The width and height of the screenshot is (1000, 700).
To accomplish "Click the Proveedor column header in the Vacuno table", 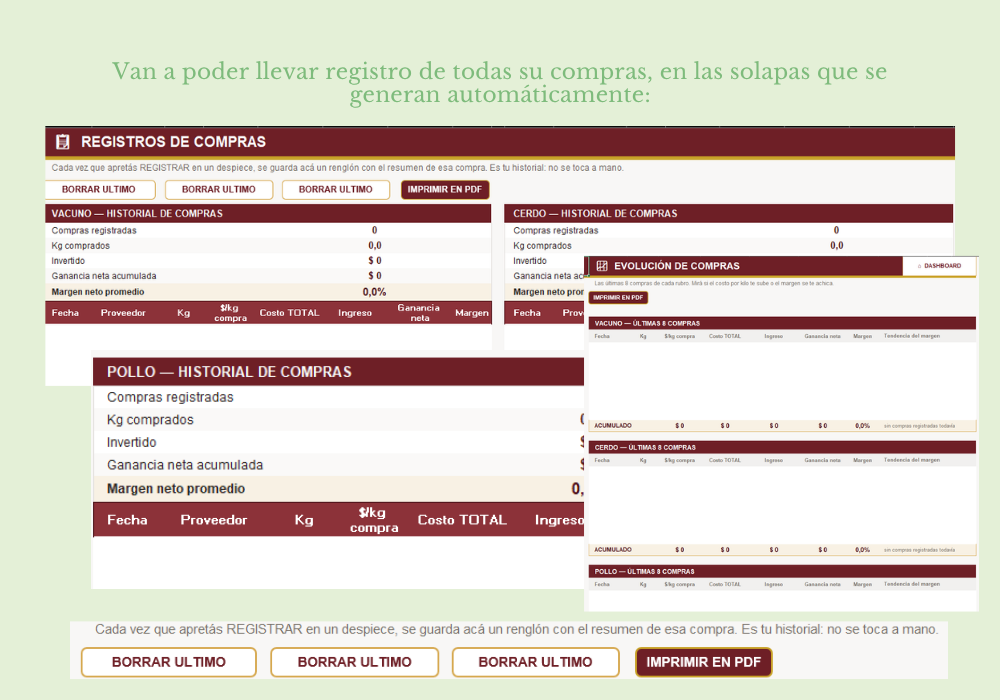I will tap(123, 313).
